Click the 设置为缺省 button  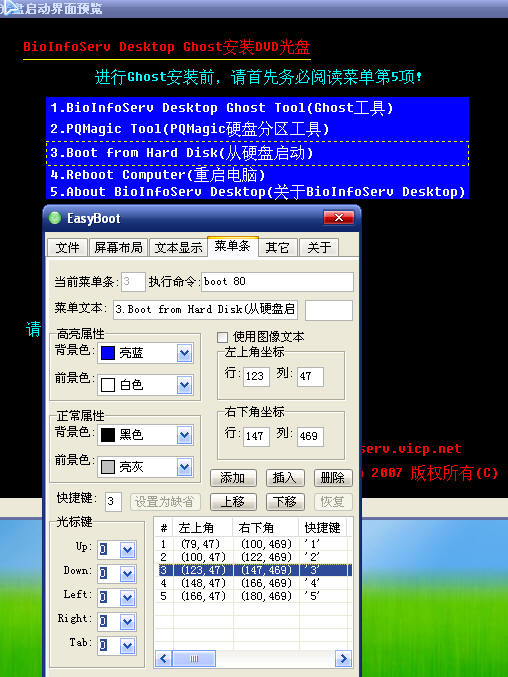(x=164, y=502)
